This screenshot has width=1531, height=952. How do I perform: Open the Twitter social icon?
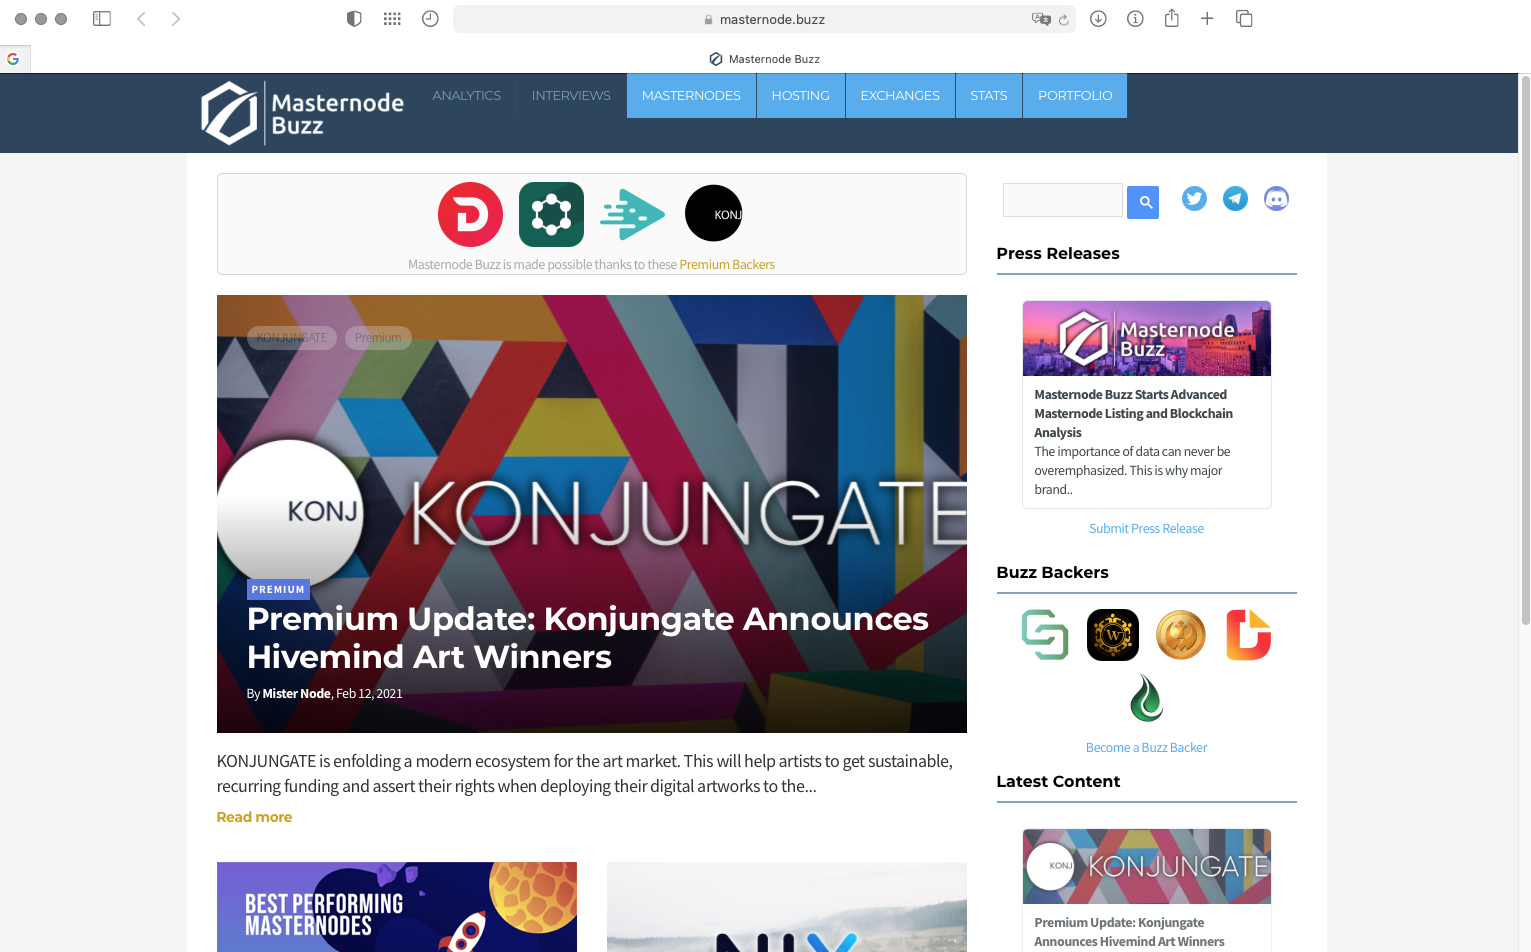point(1194,199)
